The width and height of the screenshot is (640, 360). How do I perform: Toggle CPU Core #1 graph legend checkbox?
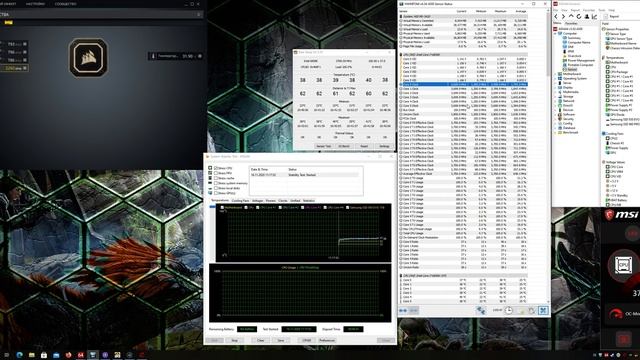tap(258, 207)
